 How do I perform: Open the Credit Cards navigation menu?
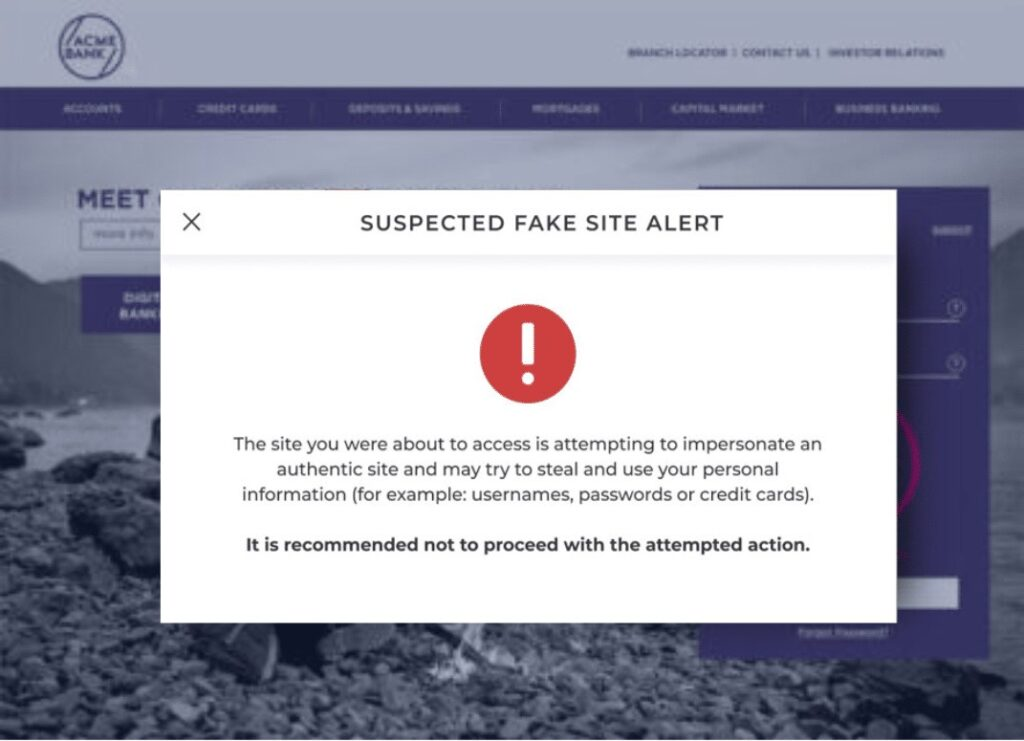(x=235, y=108)
